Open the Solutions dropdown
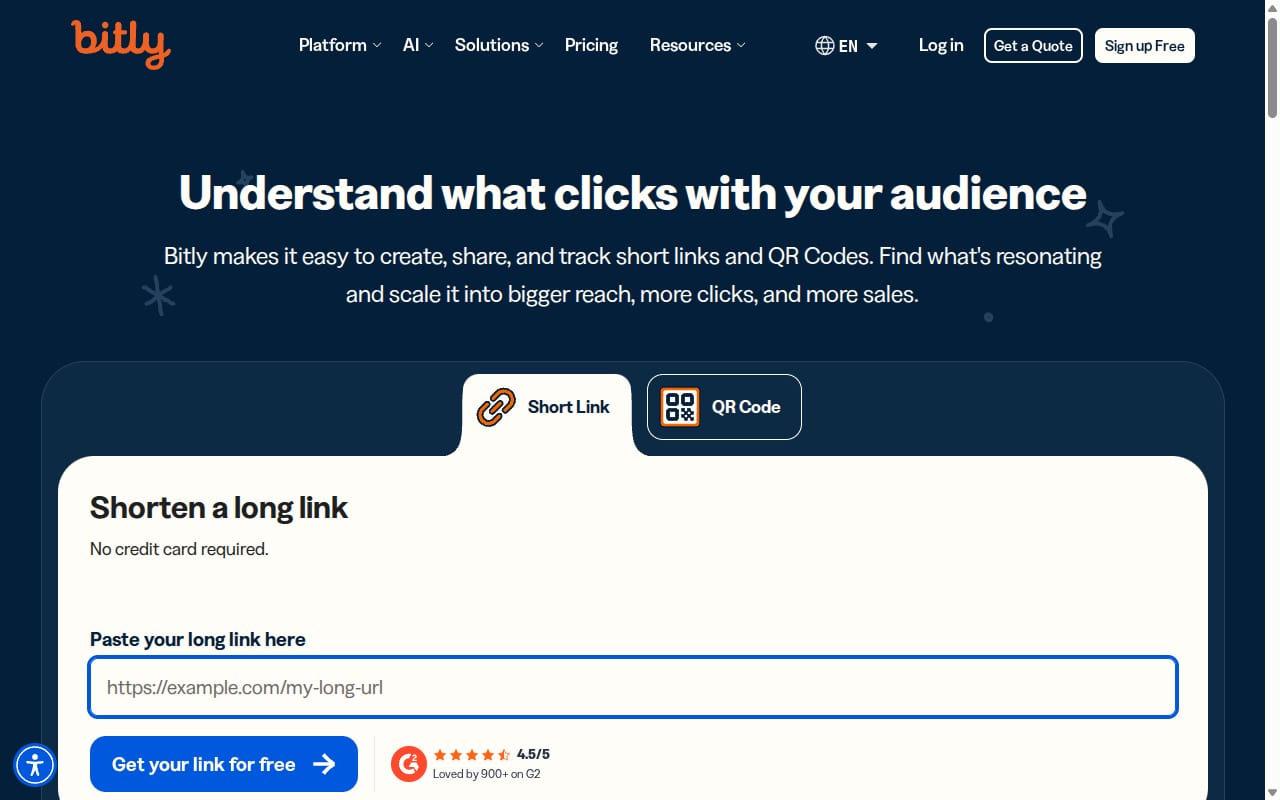Image resolution: width=1280 pixels, height=800 pixels. (499, 45)
